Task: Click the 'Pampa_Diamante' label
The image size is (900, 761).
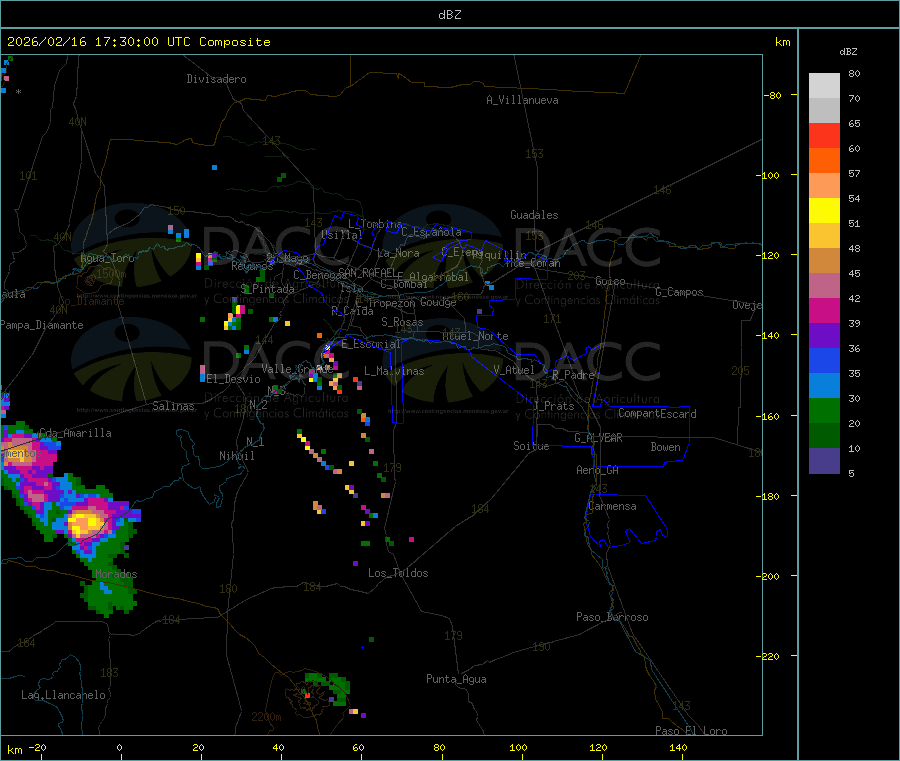Action: [x=41, y=325]
